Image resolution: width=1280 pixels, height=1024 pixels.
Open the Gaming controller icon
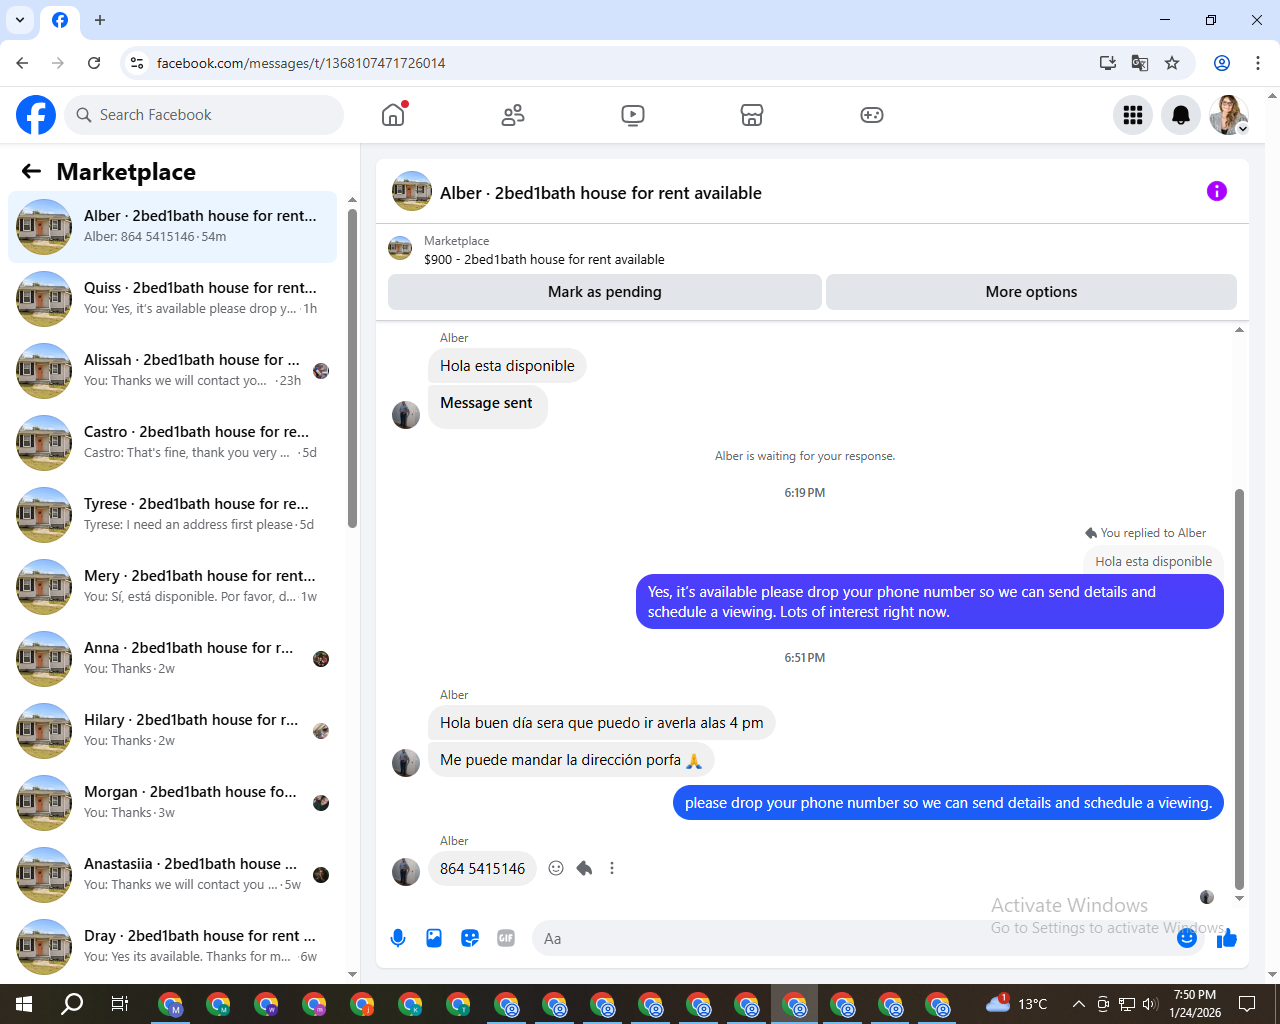point(872,115)
